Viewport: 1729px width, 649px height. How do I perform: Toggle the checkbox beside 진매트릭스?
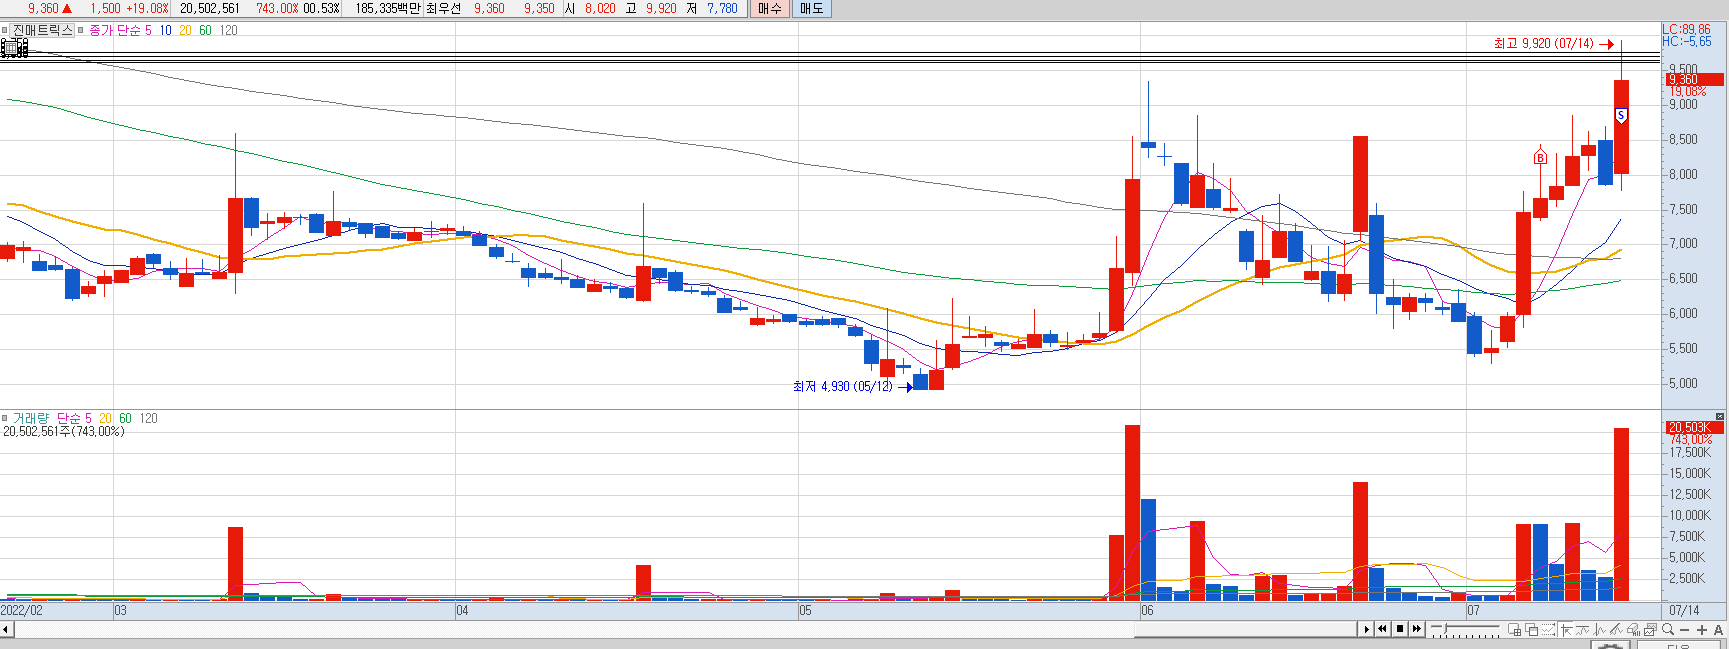pos(5,30)
